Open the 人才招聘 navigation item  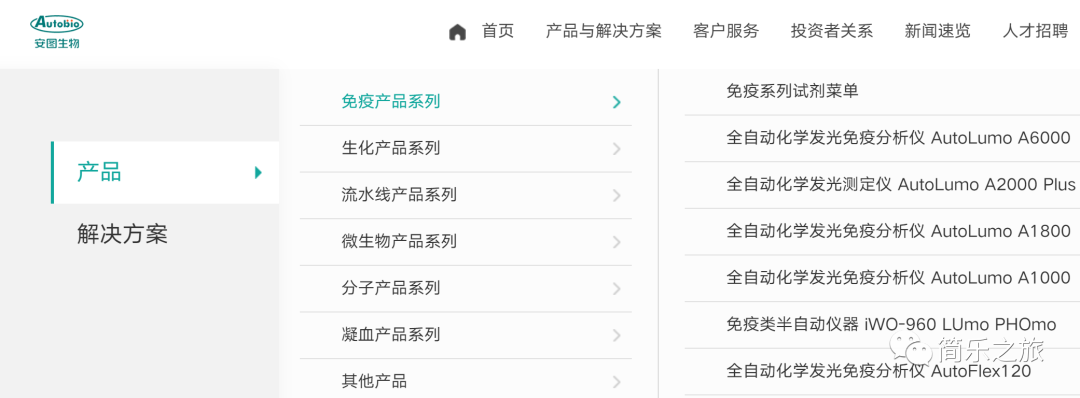pos(1035,31)
